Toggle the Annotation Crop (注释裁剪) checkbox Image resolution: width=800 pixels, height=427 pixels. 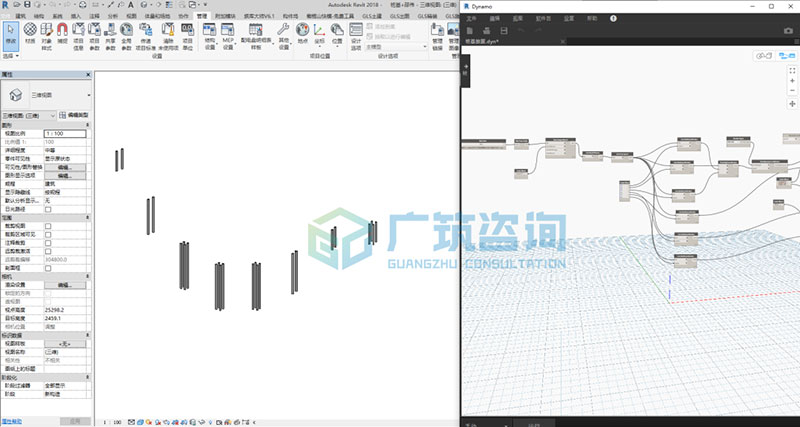pyautogui.click(x=48, y=243)
